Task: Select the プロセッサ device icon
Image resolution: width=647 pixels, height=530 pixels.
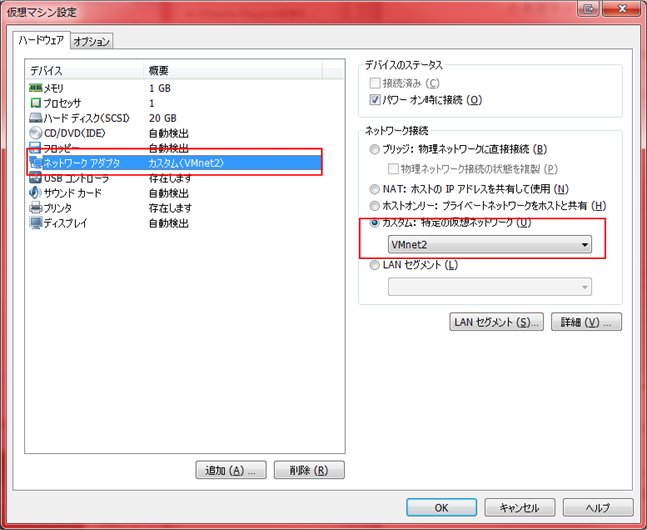Action: tap(35, 103)
